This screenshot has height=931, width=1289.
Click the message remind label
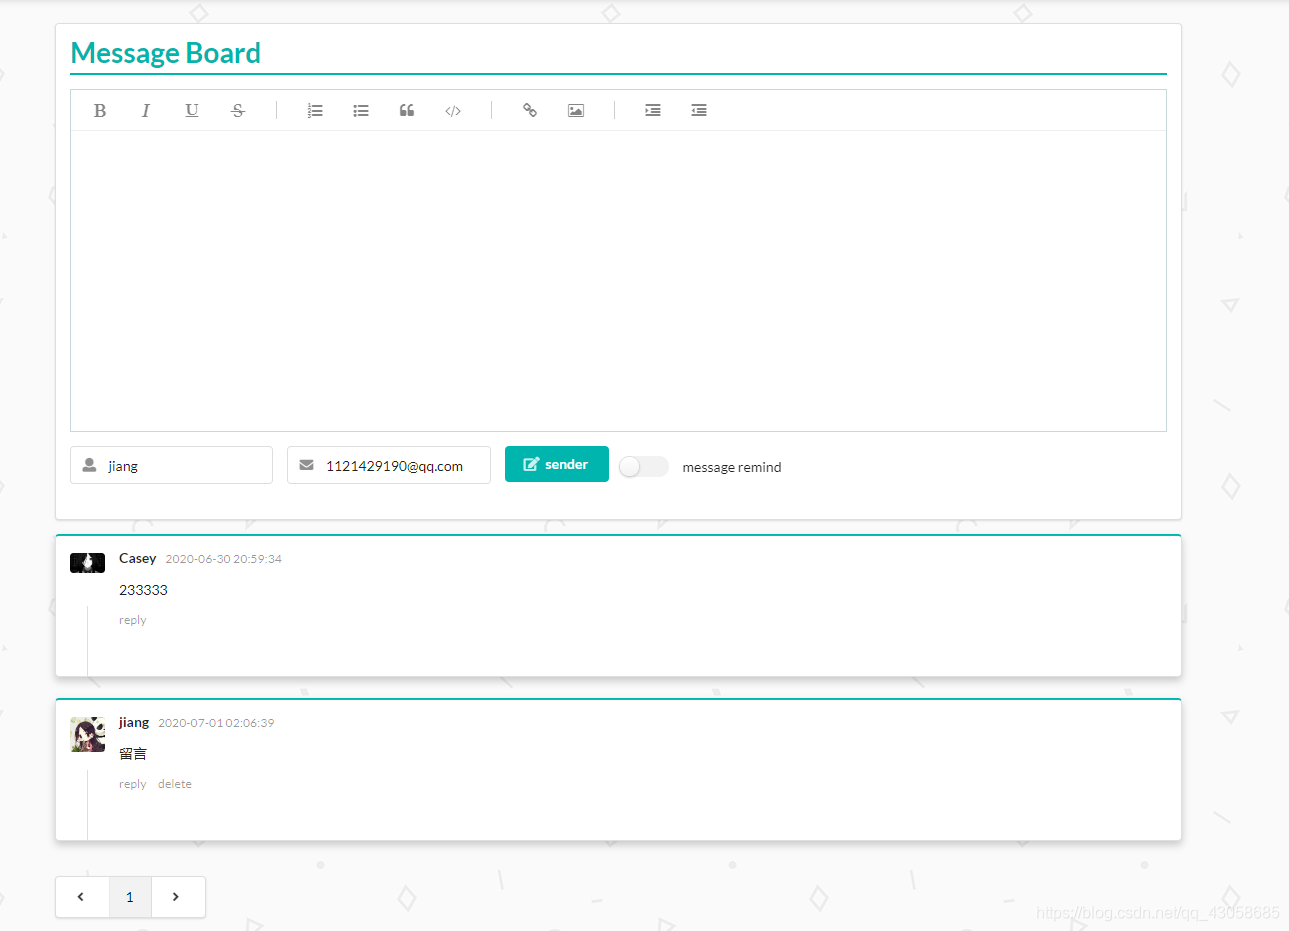(x=732, y=467)
